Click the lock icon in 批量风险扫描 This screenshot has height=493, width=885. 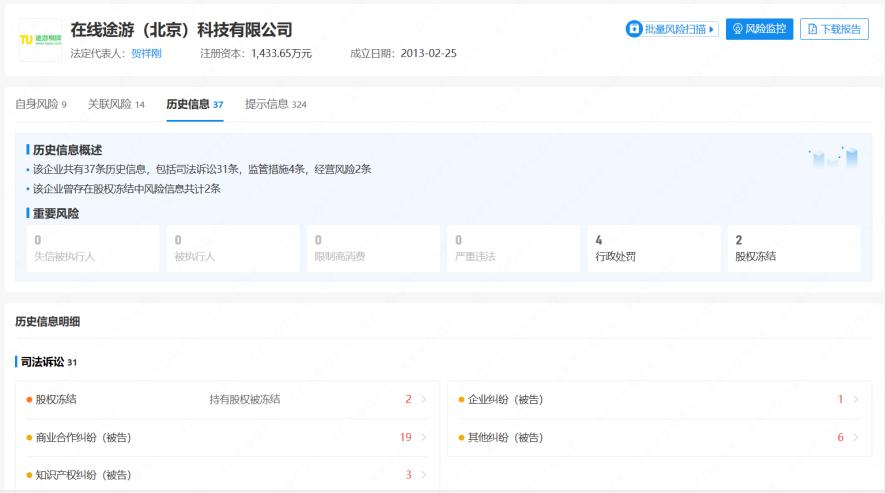(634, 29)
